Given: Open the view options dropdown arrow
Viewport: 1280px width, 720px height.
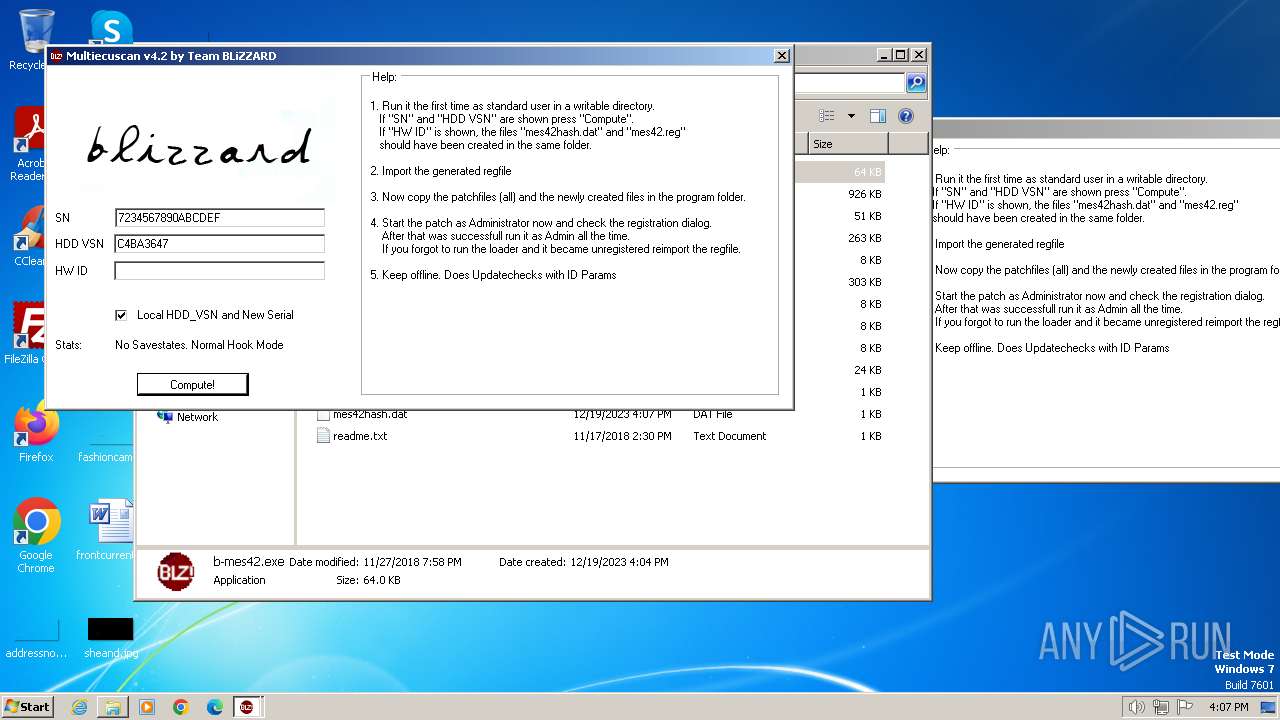Looking at the screenshot, I should tap(851, 116).
